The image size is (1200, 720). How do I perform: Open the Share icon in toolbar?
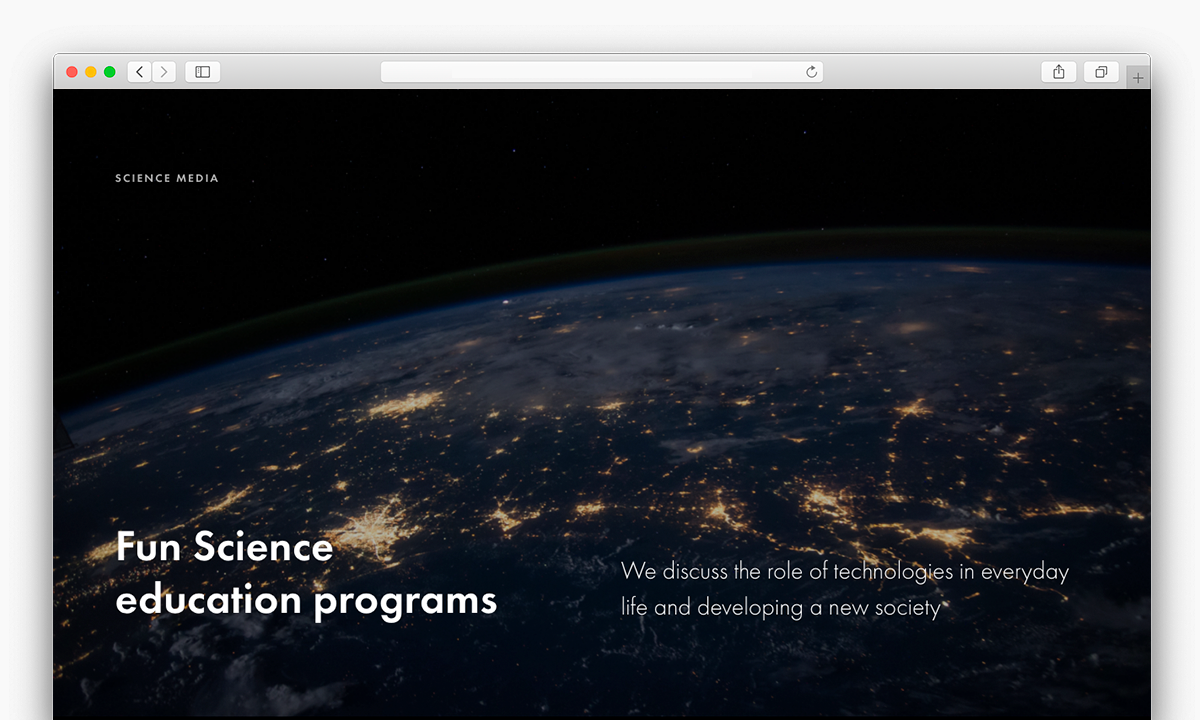(1059, 72)
